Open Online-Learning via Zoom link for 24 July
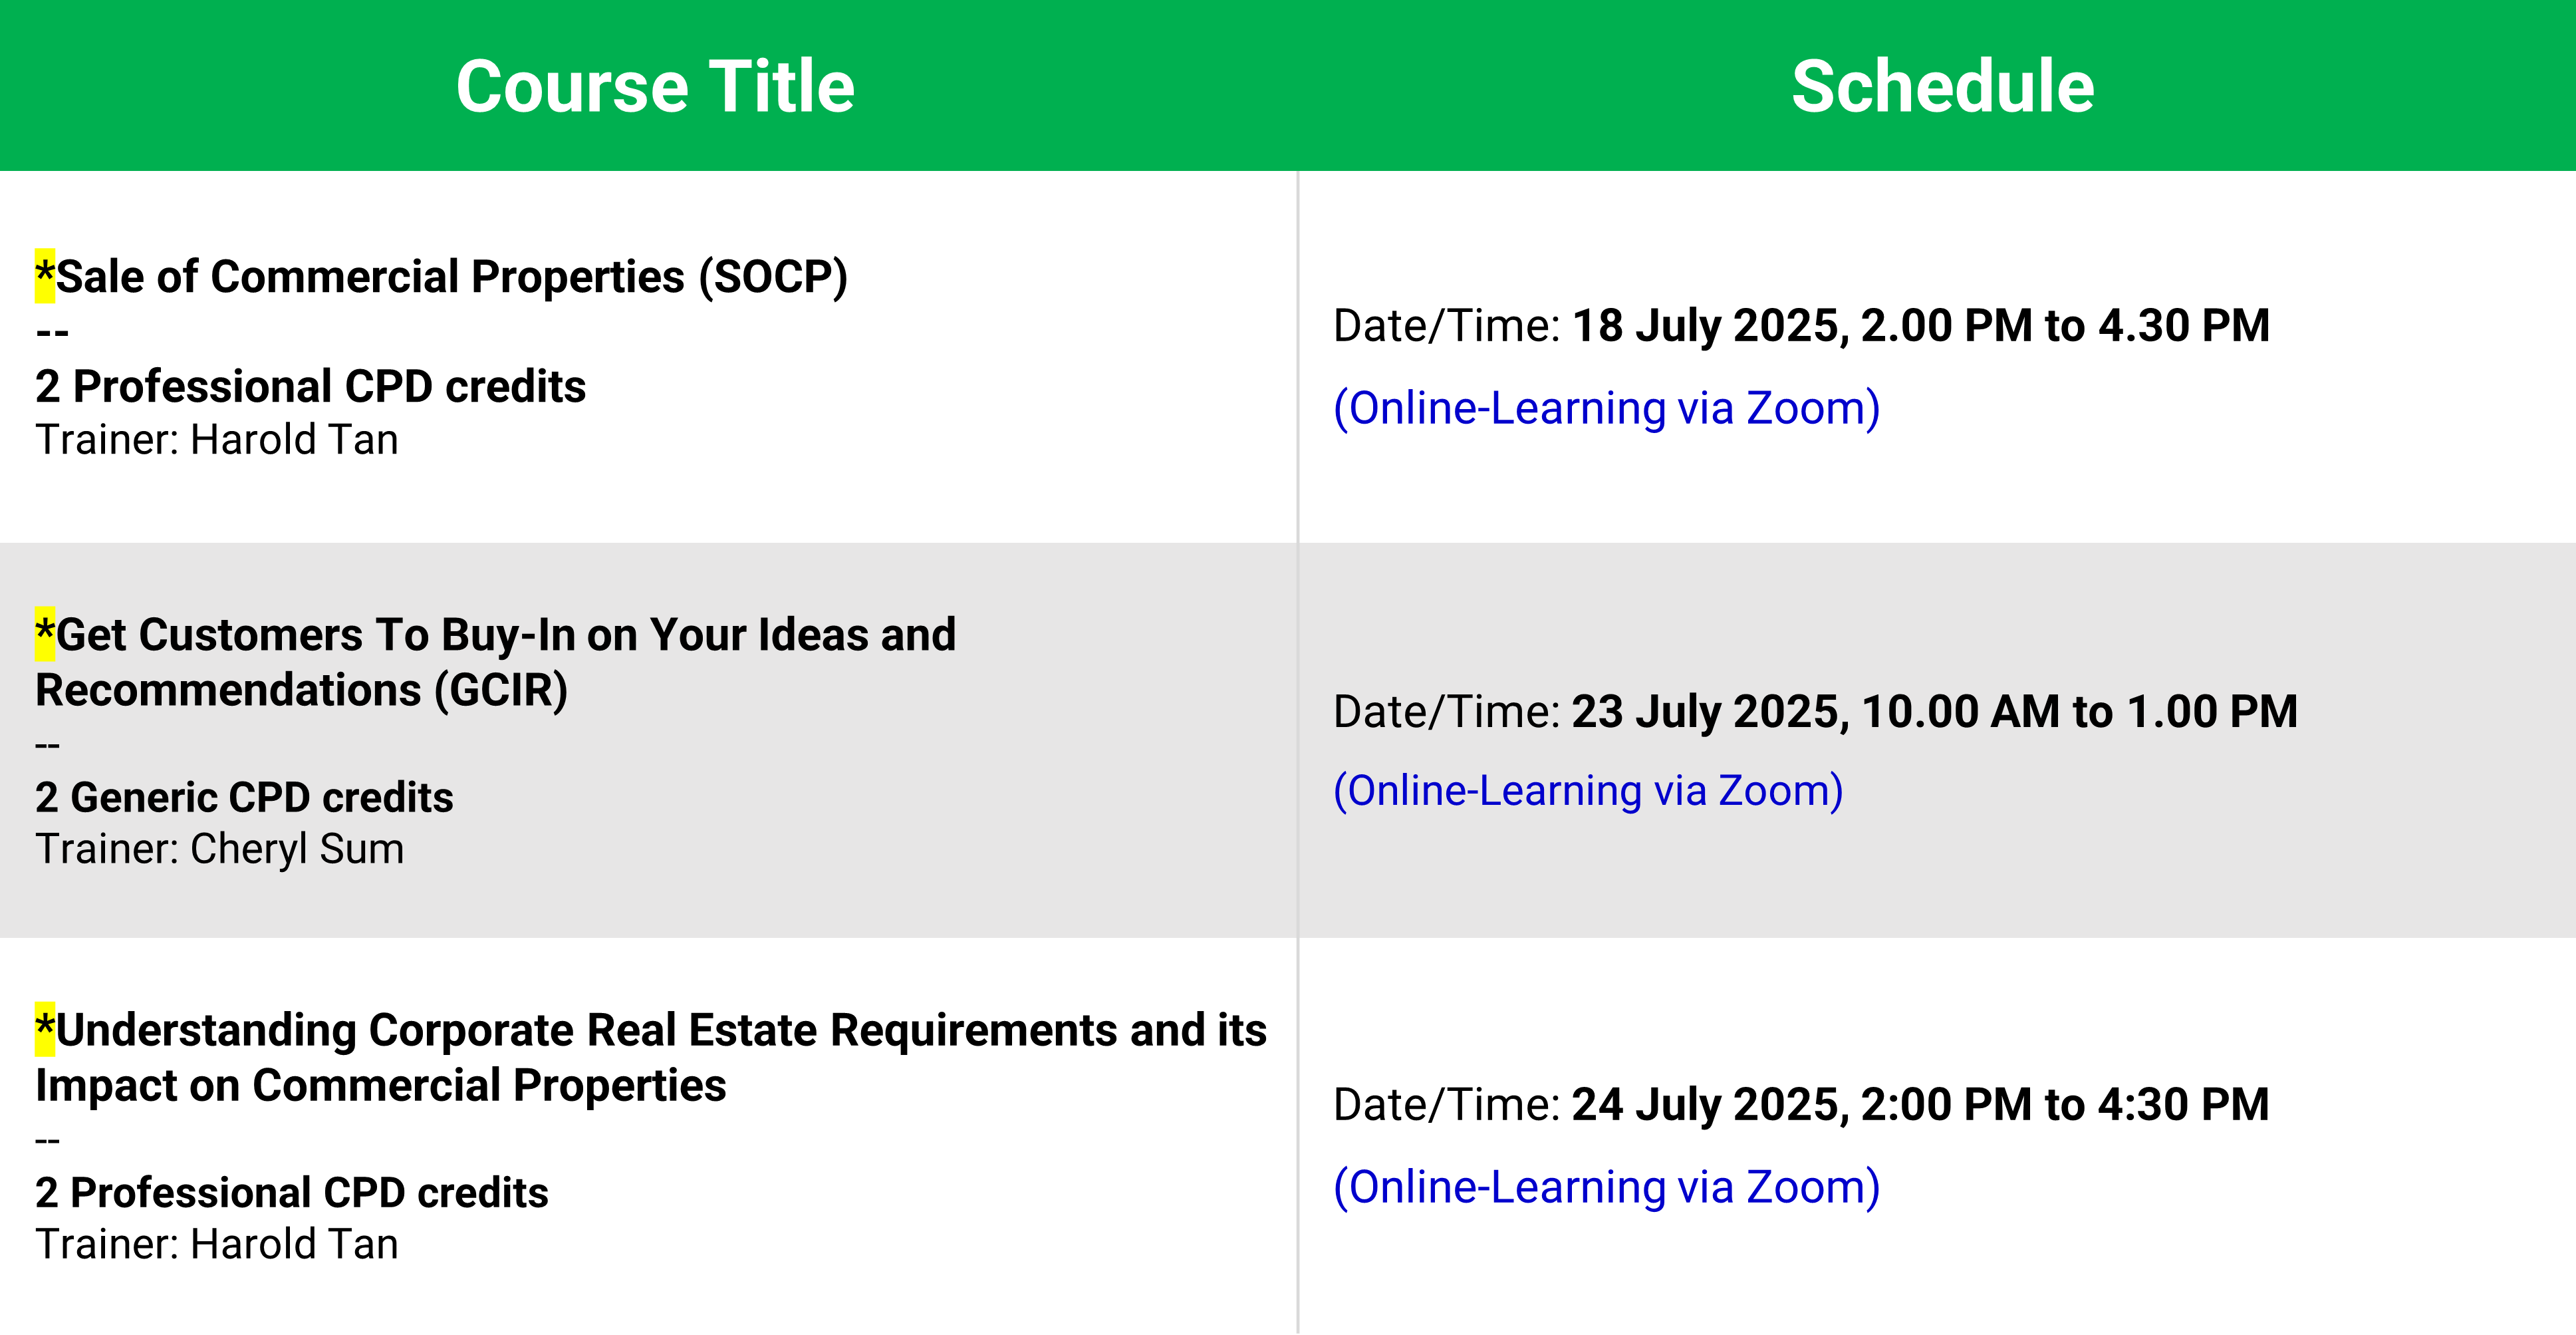 point(1607,1187)
